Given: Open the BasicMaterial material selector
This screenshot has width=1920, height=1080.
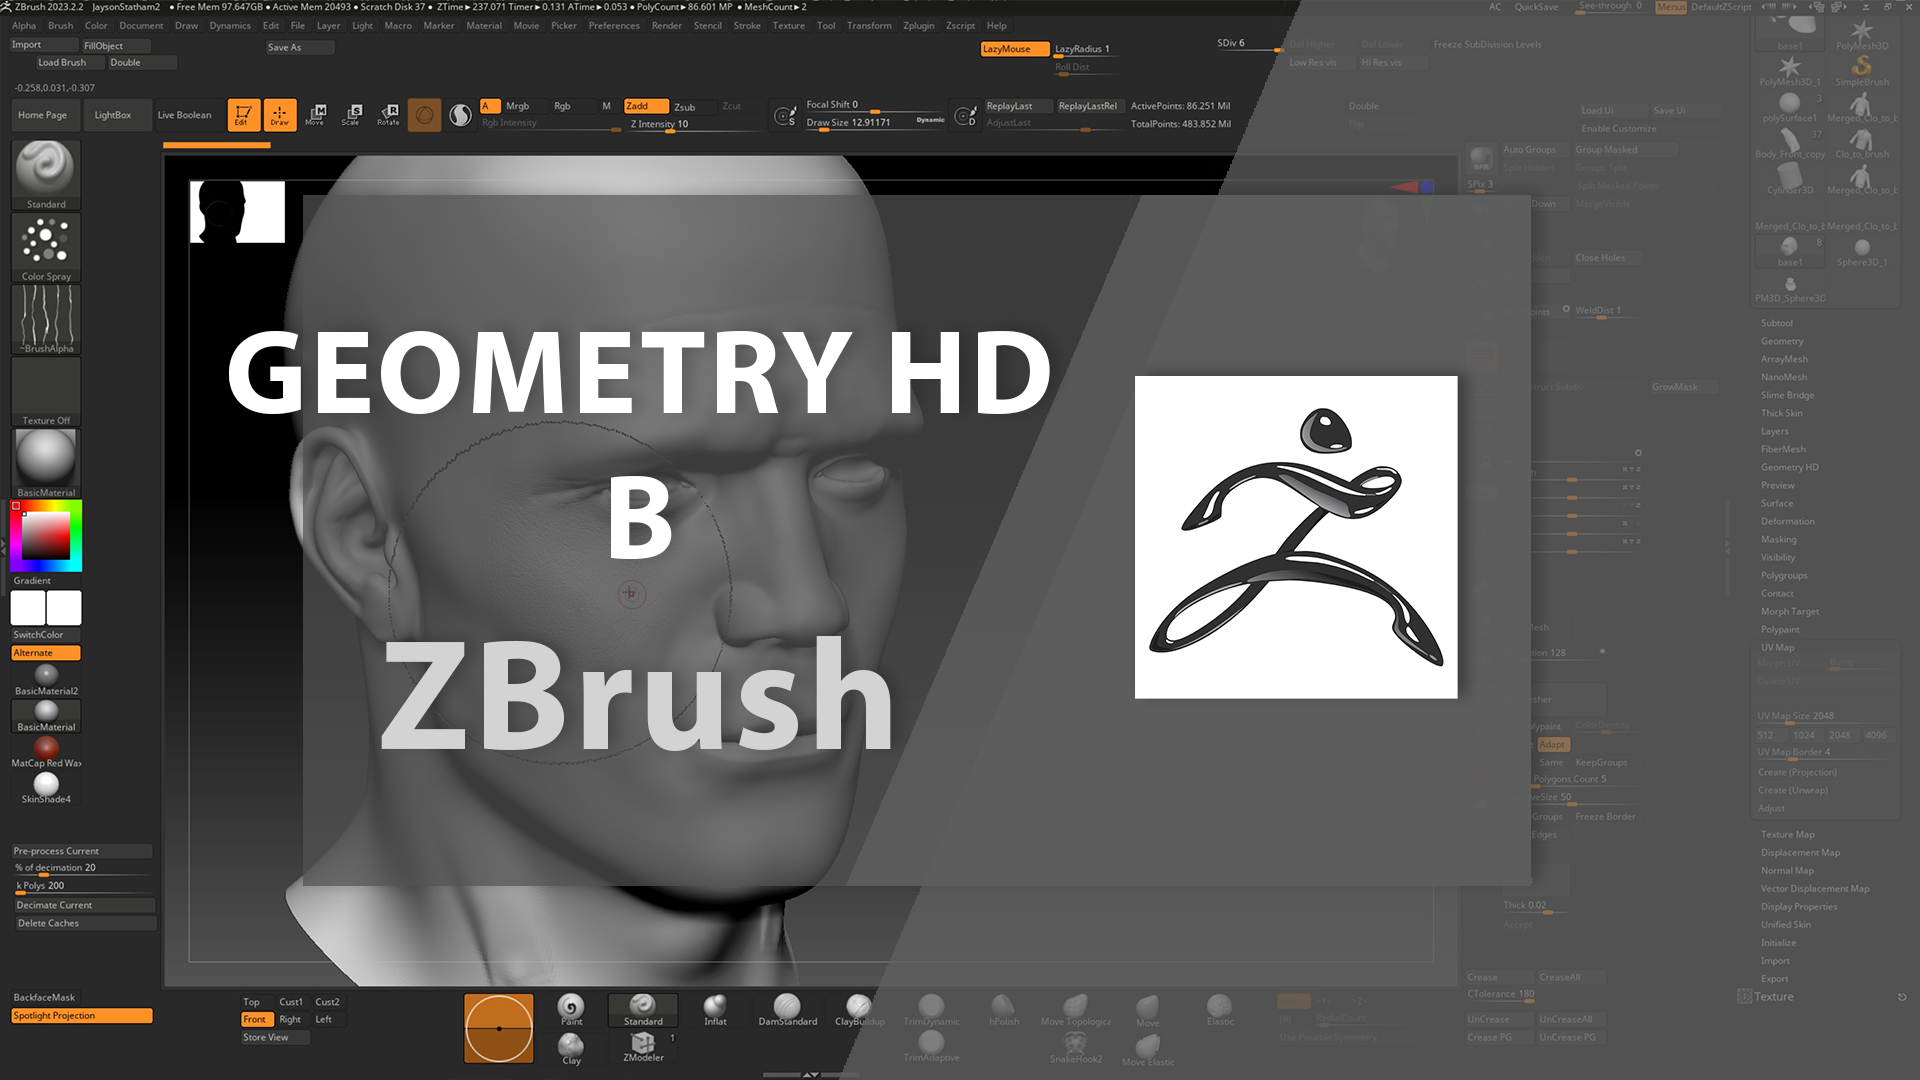Looking at the screenshot, I should point(46,463).
